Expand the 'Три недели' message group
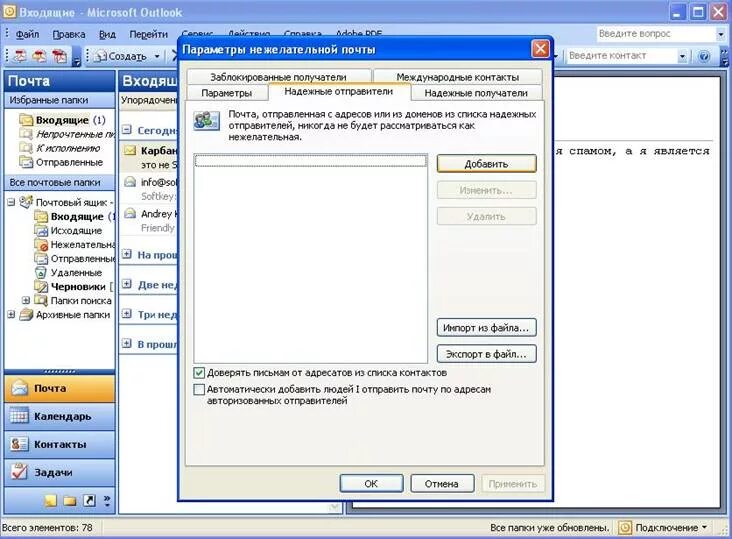The image size is (732, 539). pos(127,314)
